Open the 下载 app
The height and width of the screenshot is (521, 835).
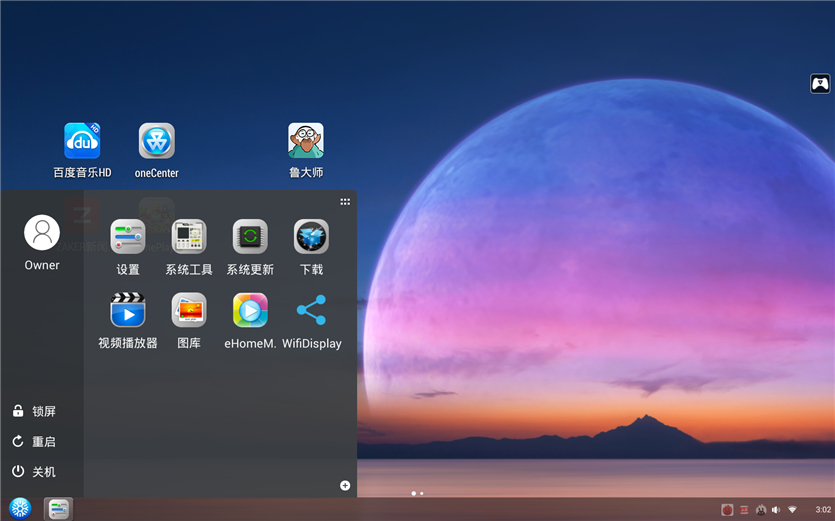tap(312, 237)
